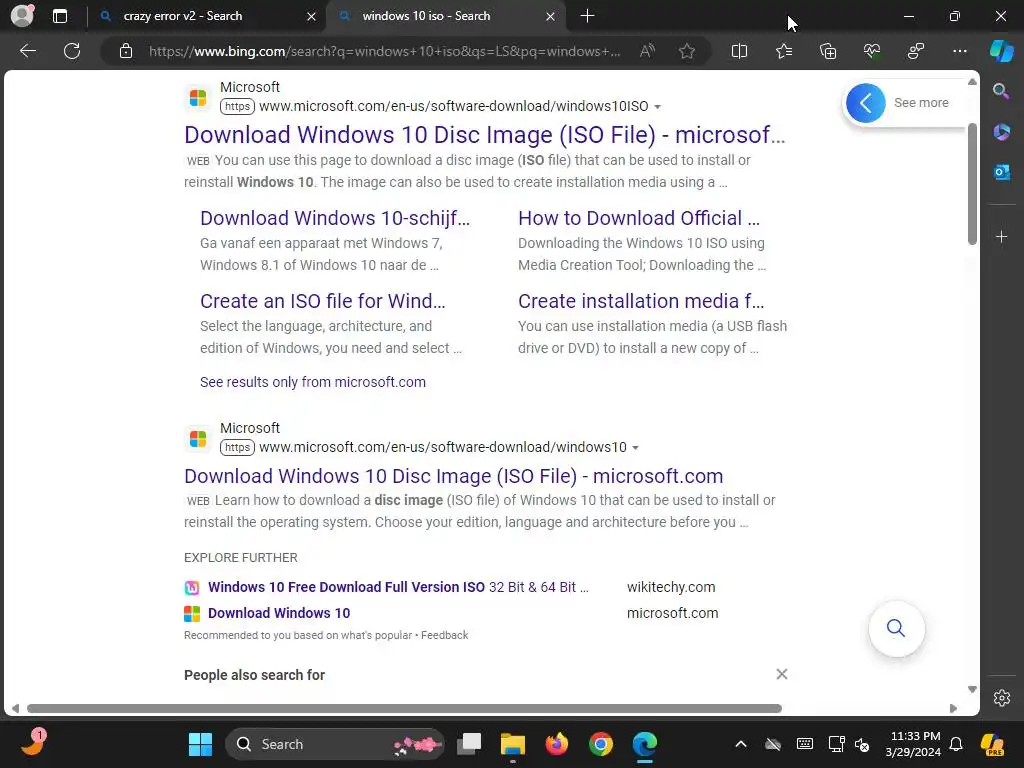Open the touch keyboard tray icon
This screenshot has width=1024, height=768.
805,744
